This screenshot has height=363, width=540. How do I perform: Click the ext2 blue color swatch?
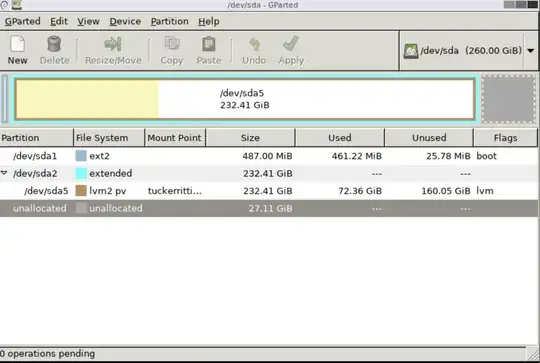point(81,156)
